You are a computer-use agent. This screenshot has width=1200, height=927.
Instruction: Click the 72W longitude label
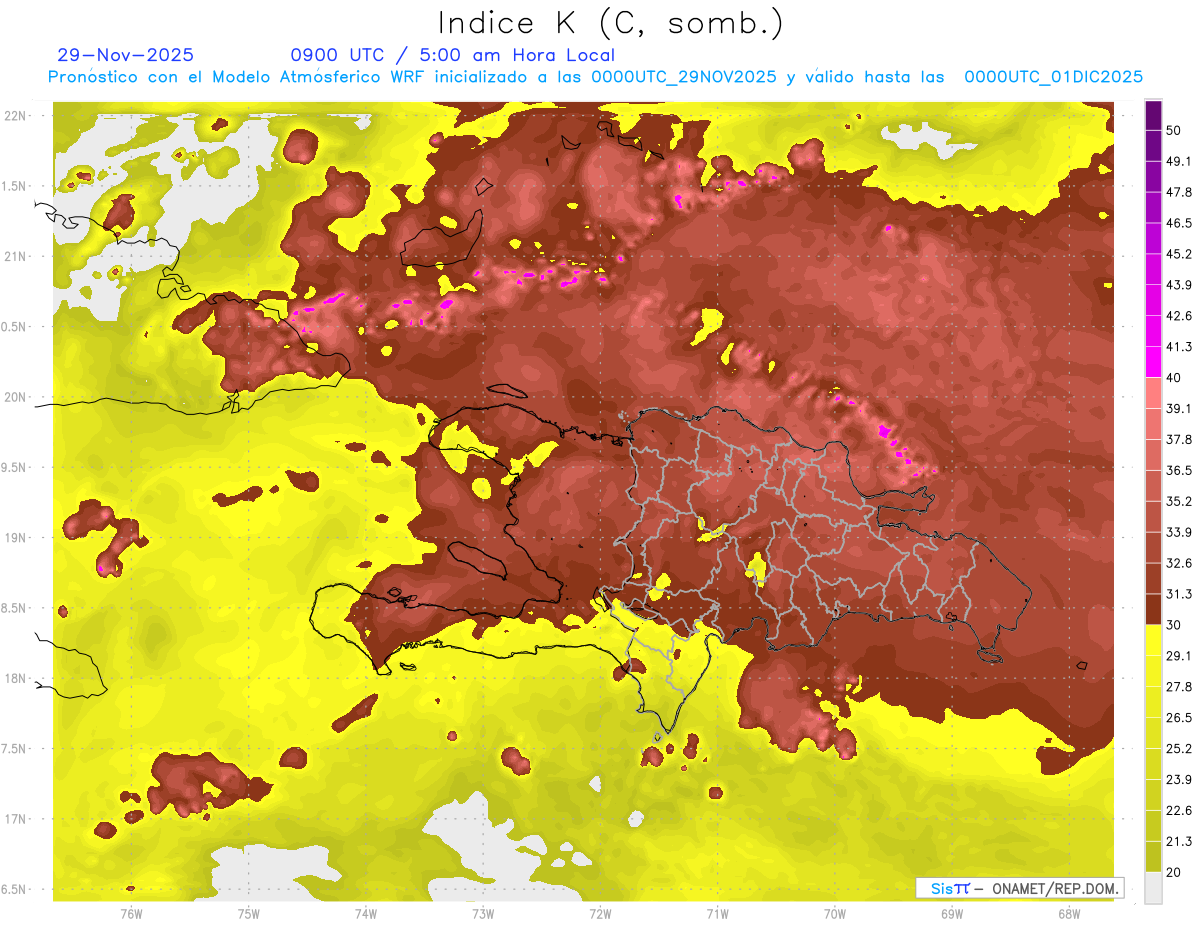point(600,913)
